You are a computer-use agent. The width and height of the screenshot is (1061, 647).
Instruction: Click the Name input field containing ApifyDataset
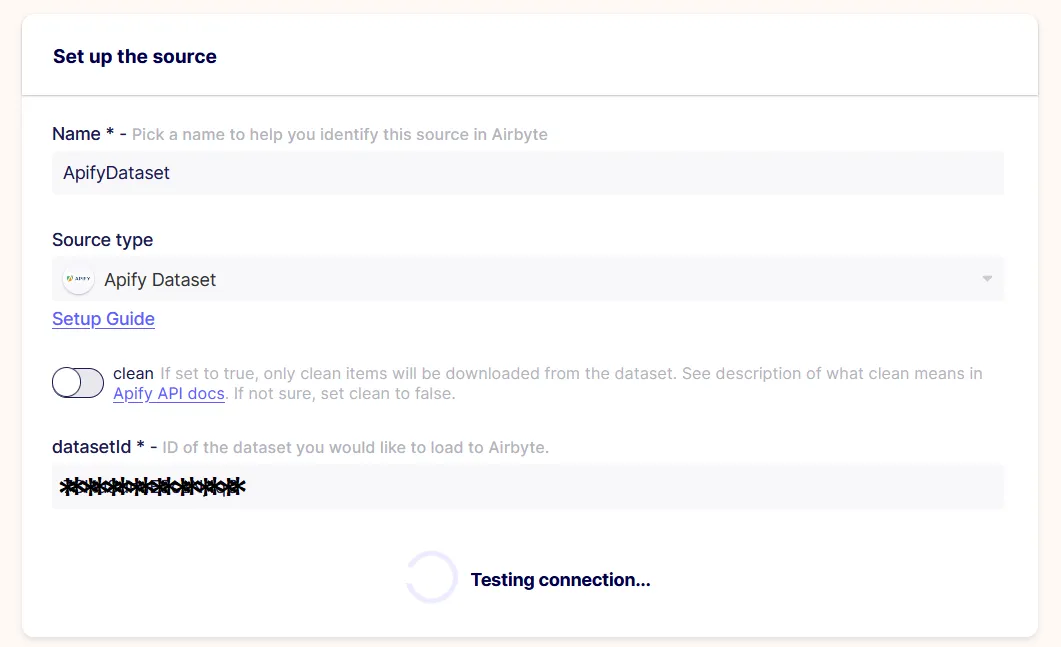pyautogui.click(x=528, y=173)
